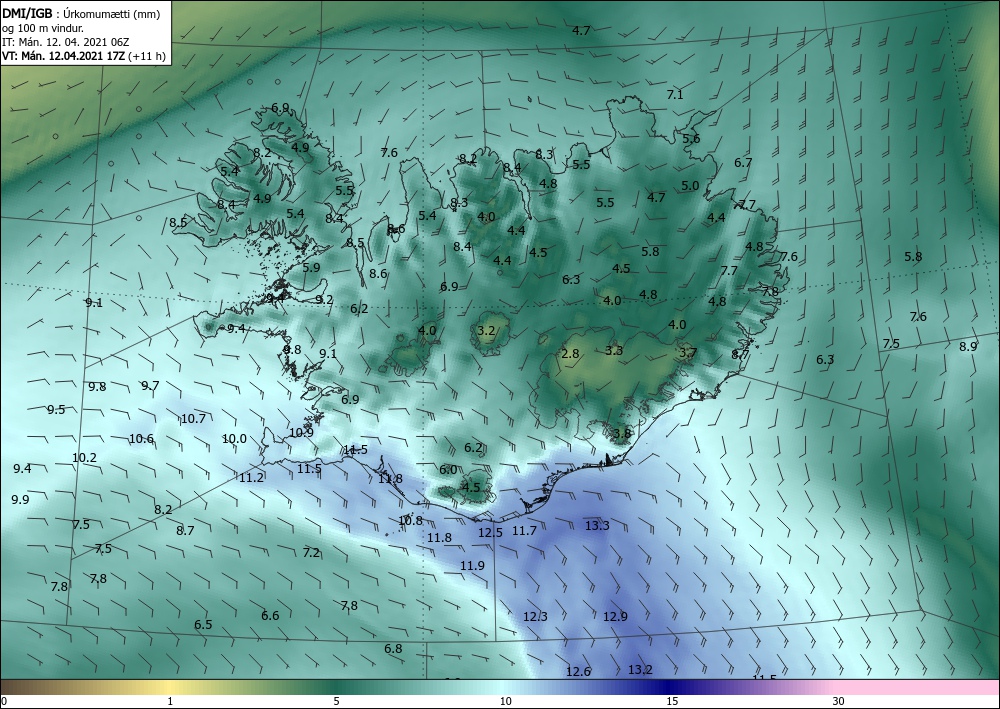
Task: Click the dark blue section of the color bar
Action: click(x=670, y=687)
